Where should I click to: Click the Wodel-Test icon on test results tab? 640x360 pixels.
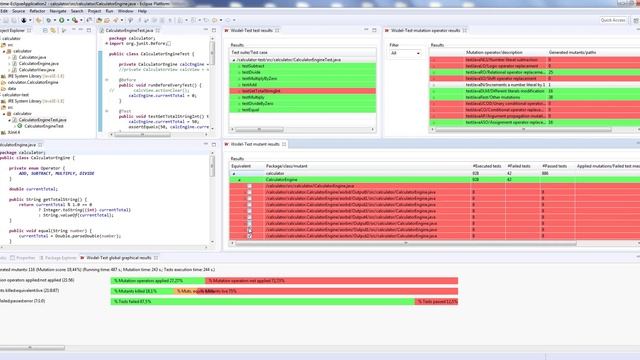tap(227, 30)
